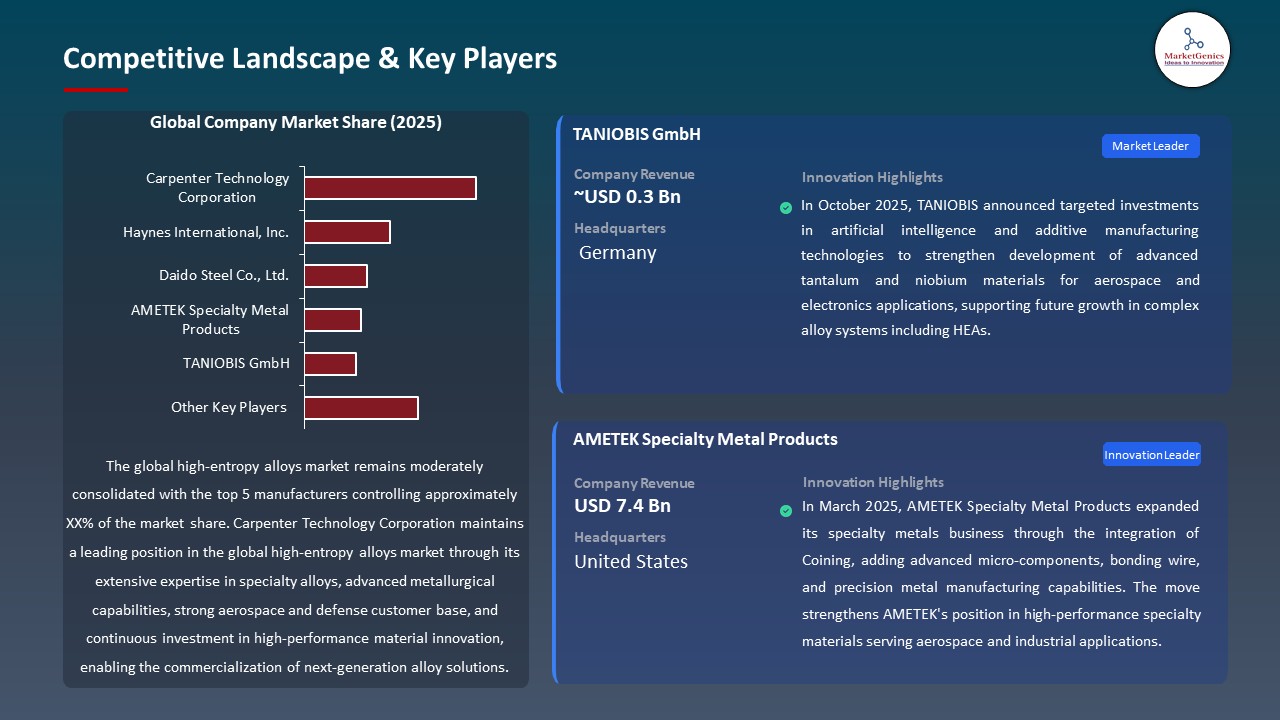The width and height of the screenshot is (1280, 720).
Task: Click the paragraph starting In March 2025, AMETEK
Action: click(1001, 574)
